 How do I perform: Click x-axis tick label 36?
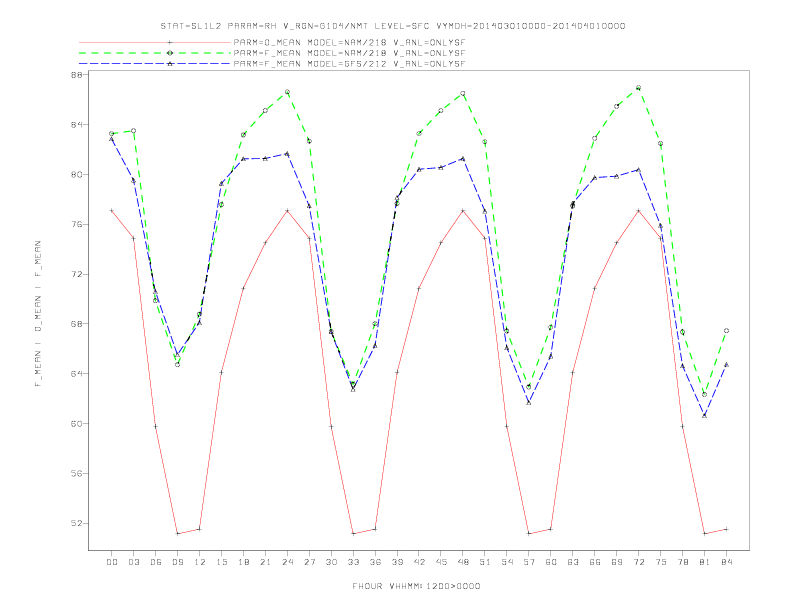[x=375, y=562]
